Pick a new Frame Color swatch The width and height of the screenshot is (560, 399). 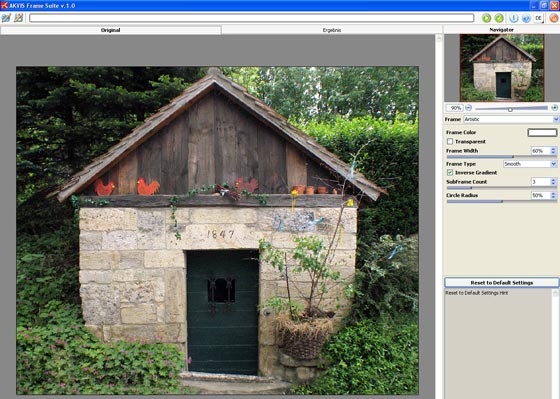pos(542,133)
